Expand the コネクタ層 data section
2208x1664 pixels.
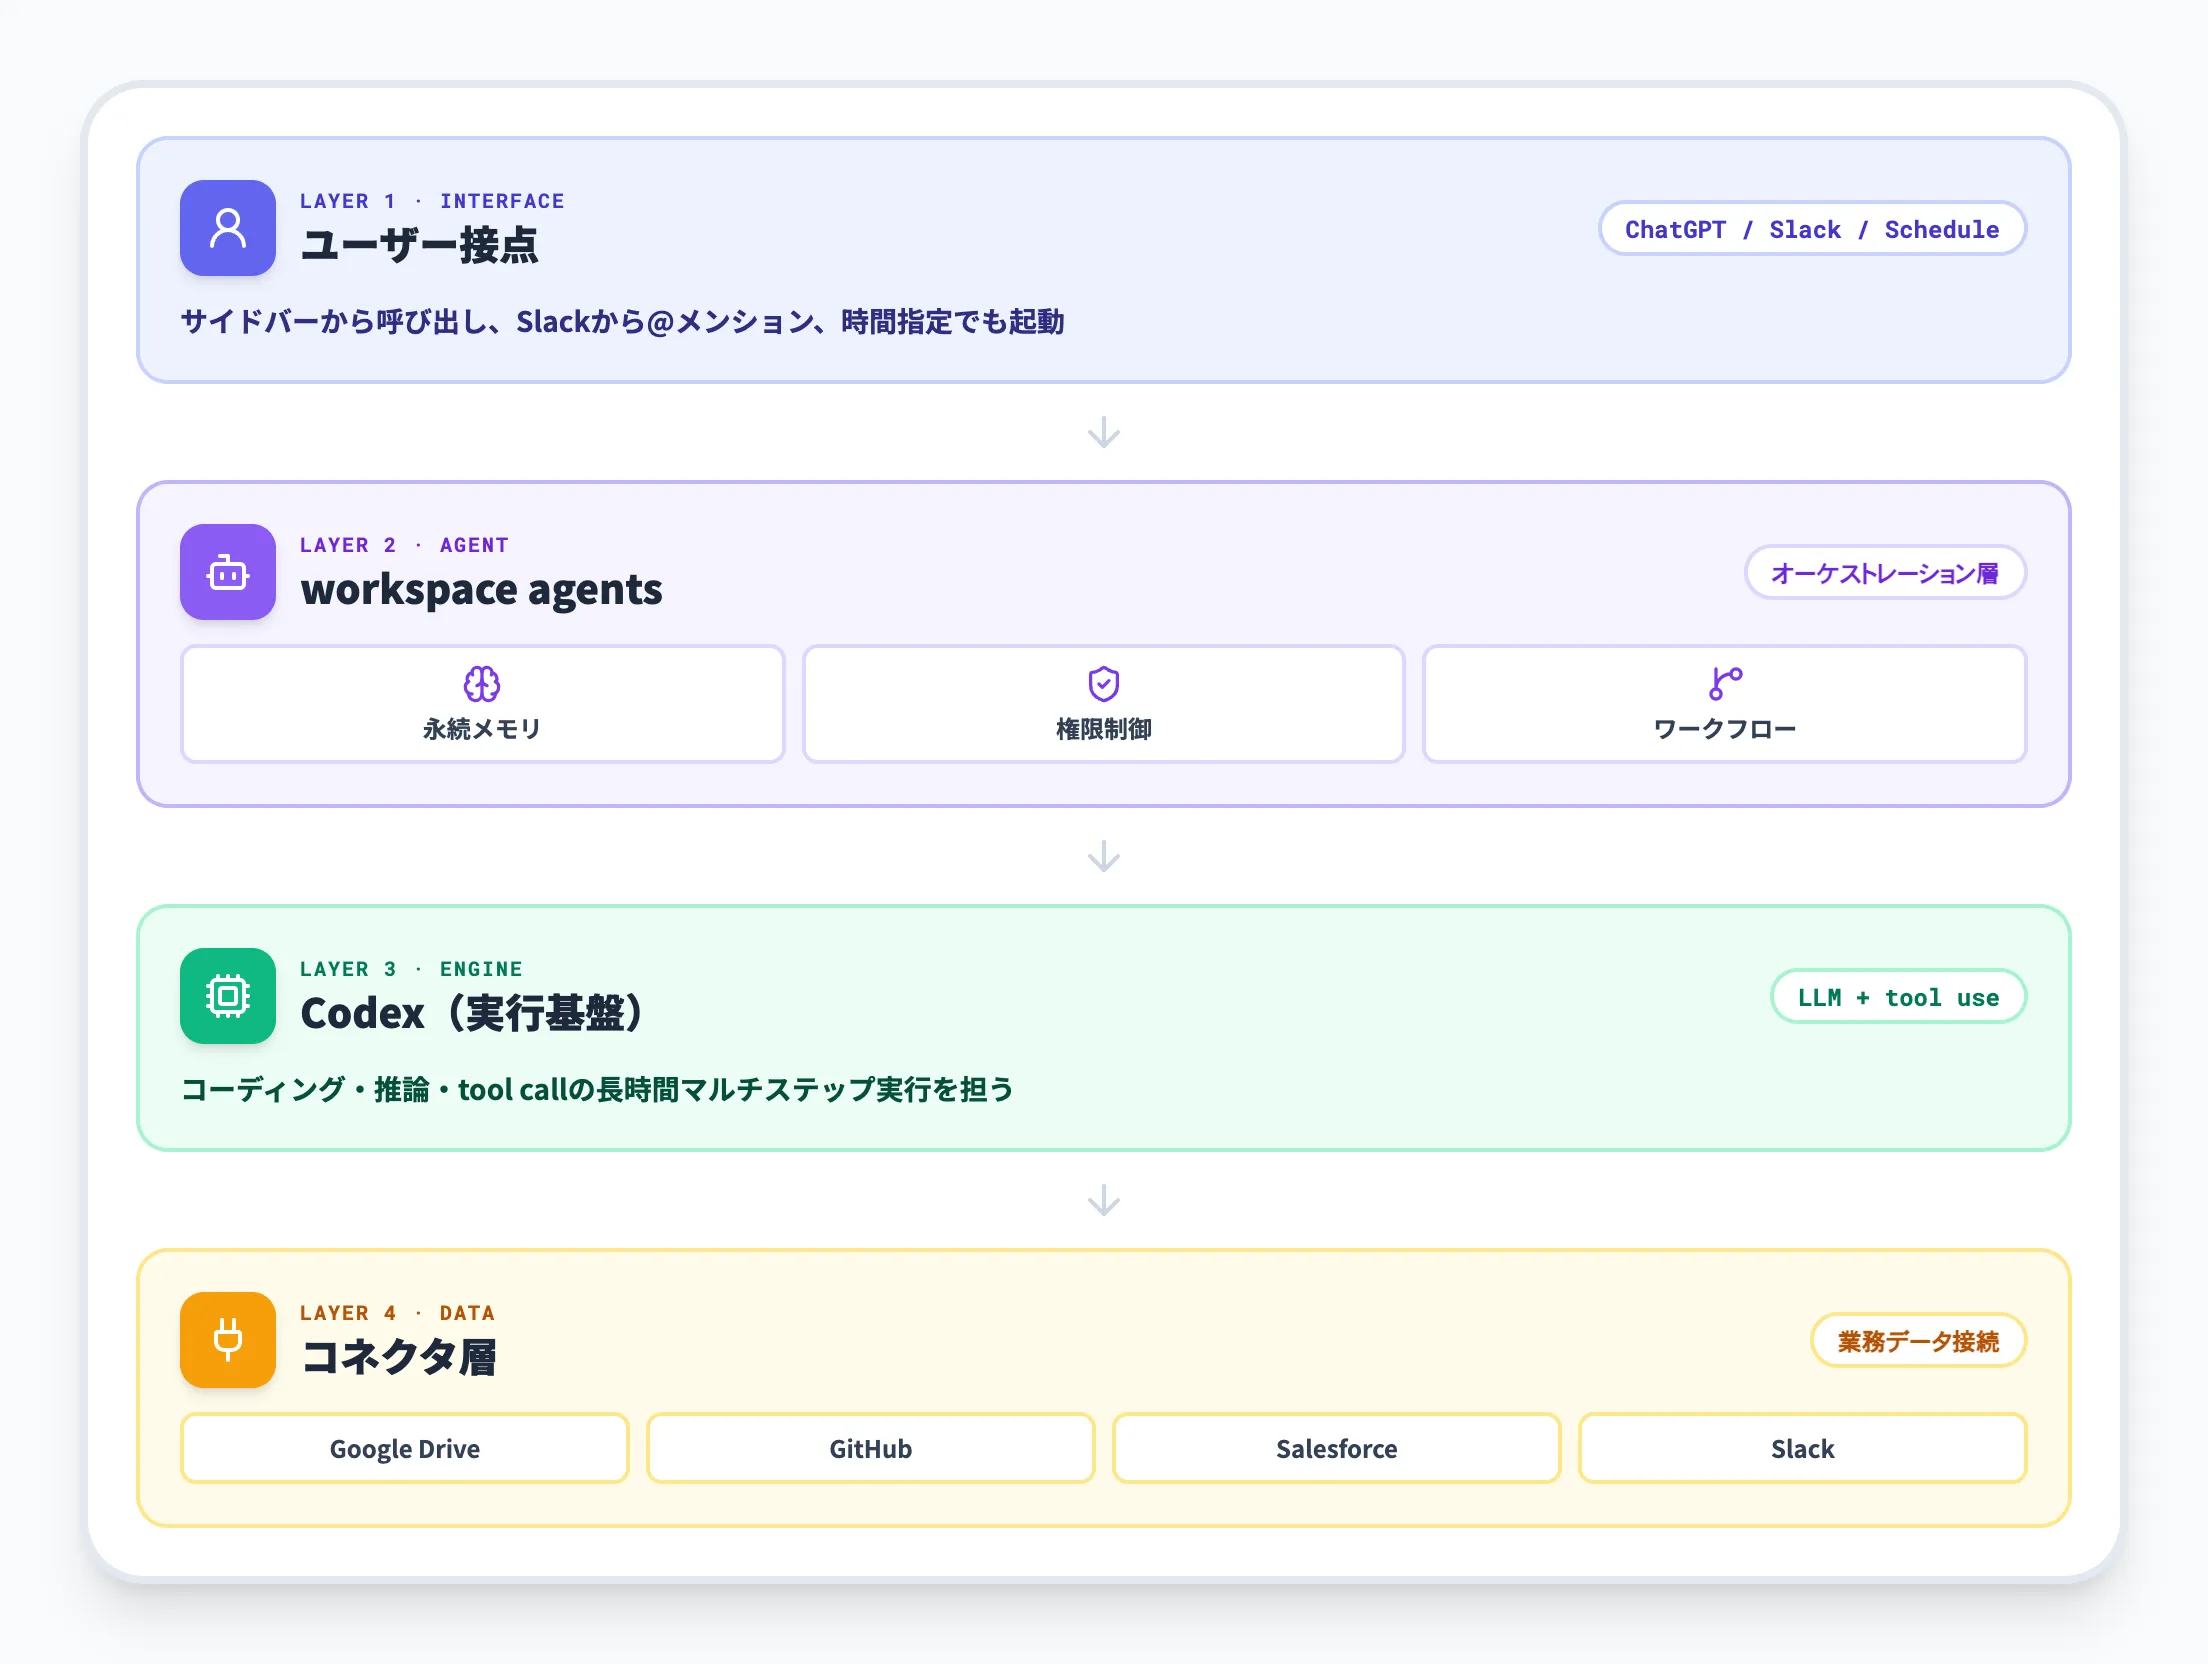(x=400, y=1357)
